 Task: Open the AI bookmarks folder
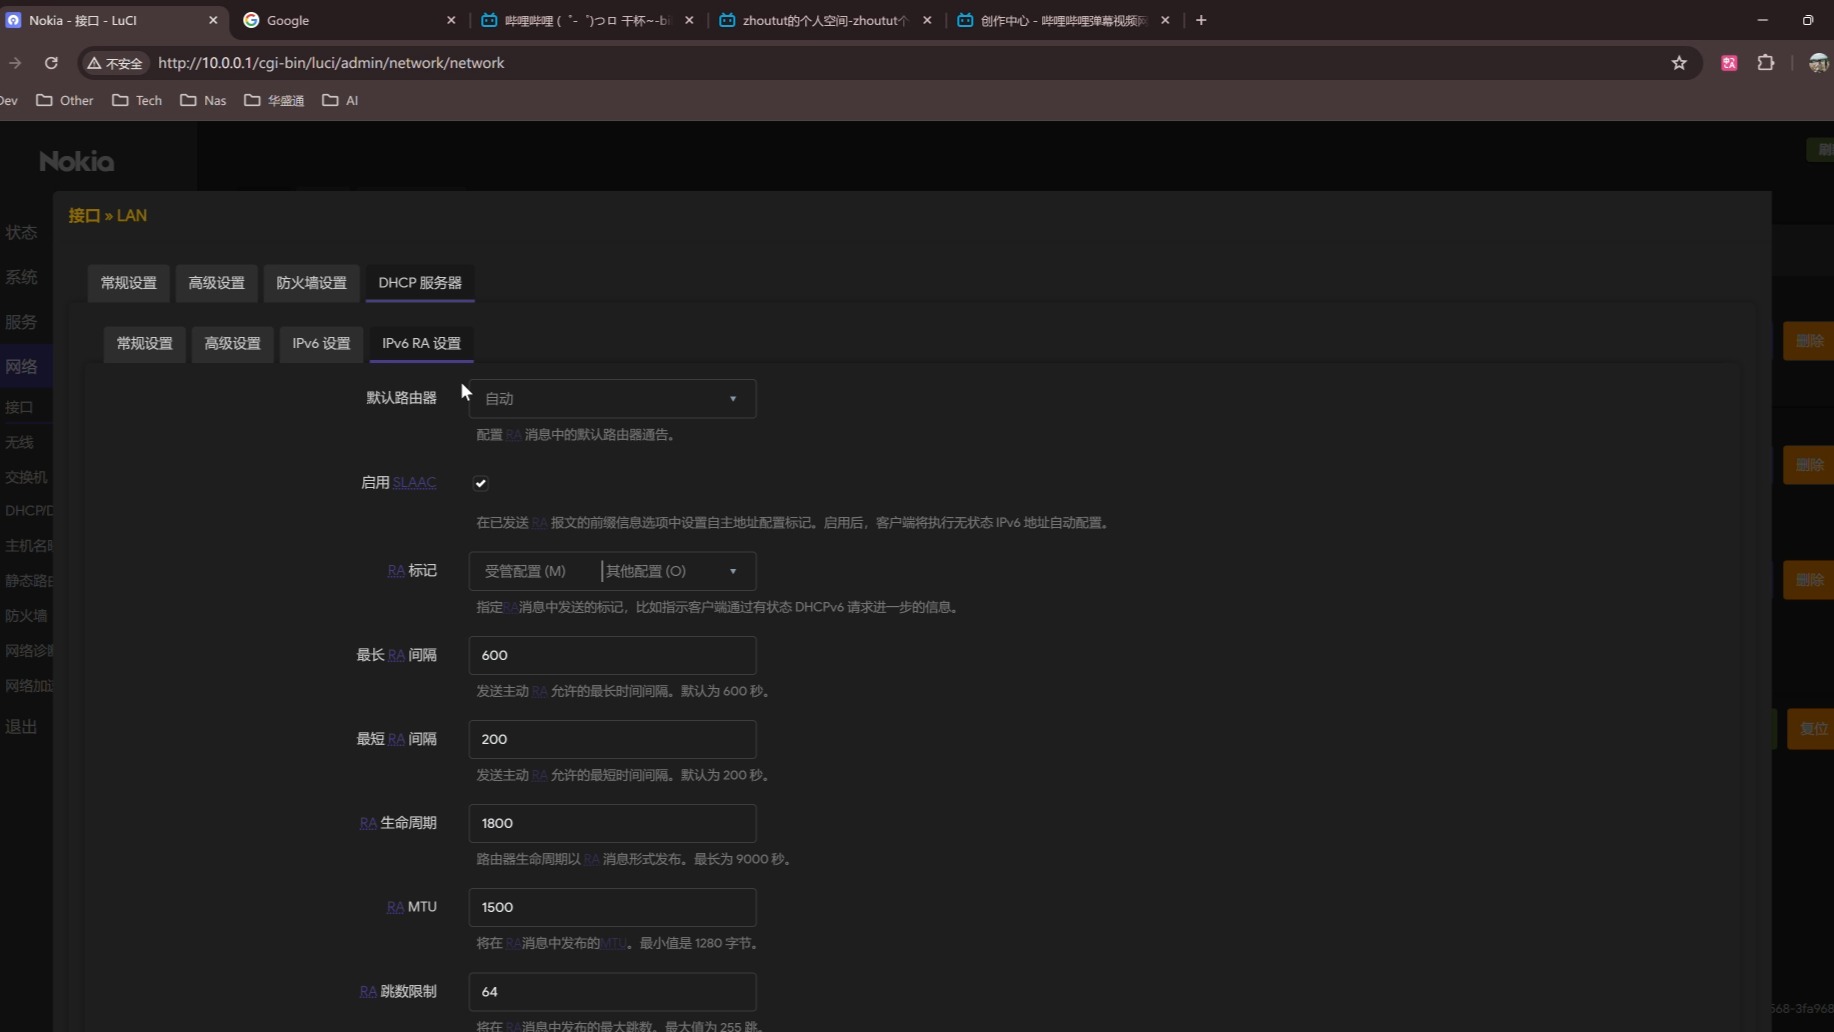340,100
